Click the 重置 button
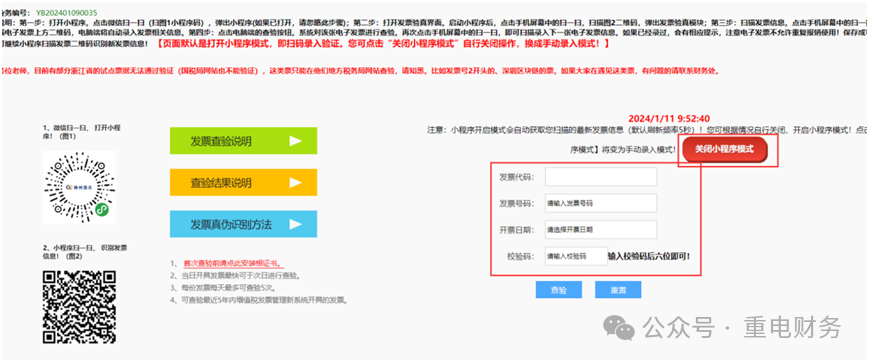The image size is (869, 362). pos(618,290)
